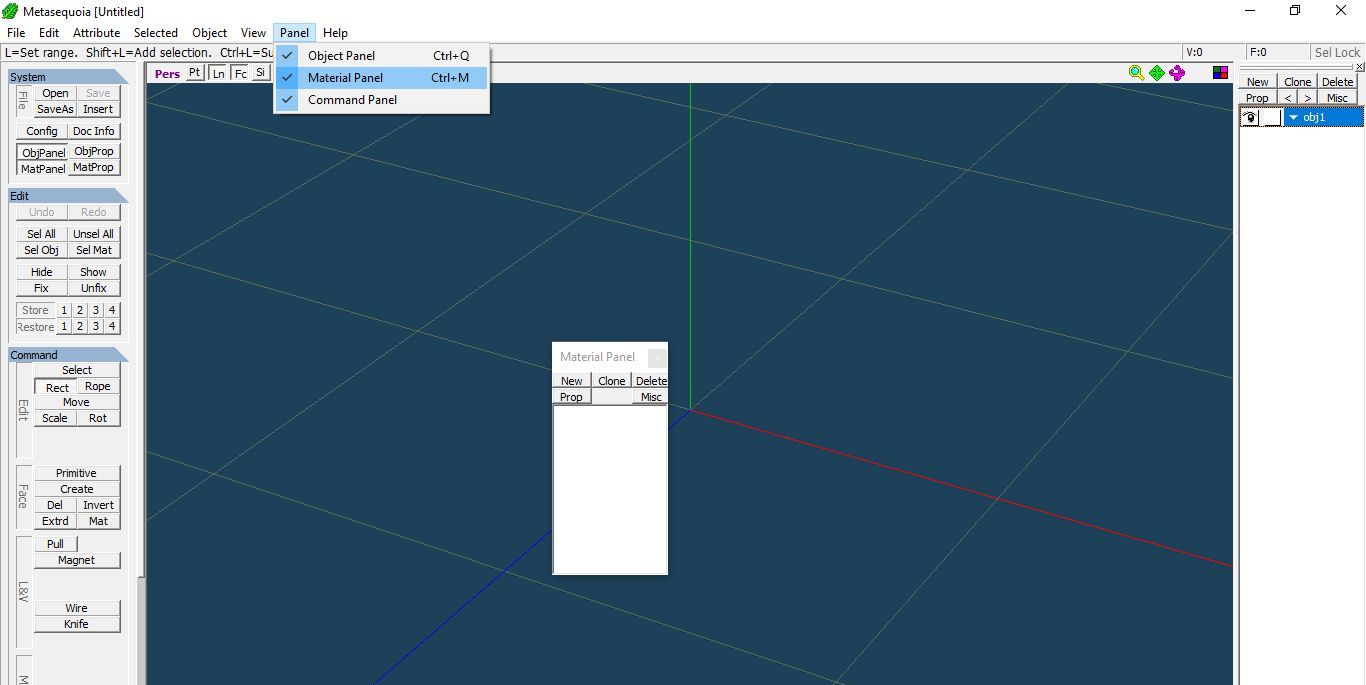Close the object panel with X
1366x685 pixels.
pyautogui.click(x=1359, y=67)
